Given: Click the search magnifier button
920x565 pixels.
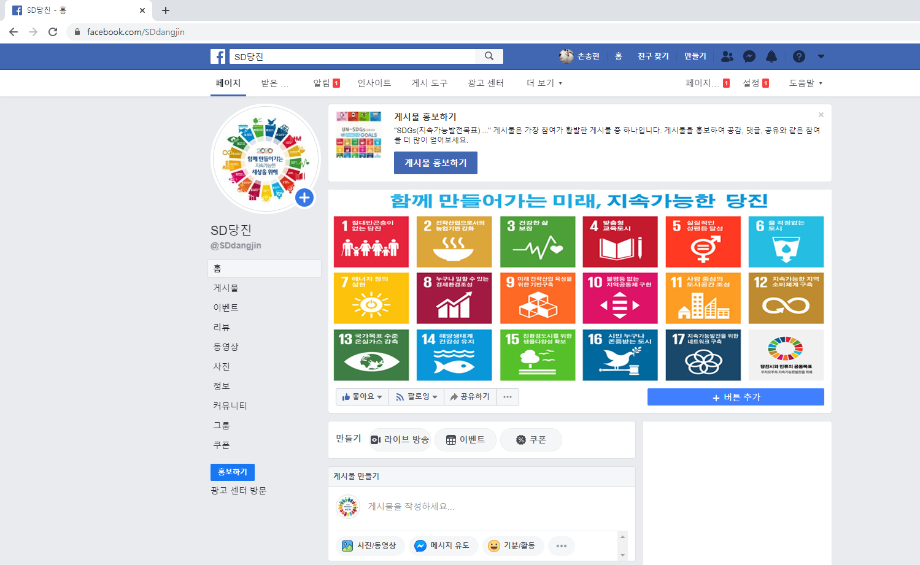Looking at the screenshot, I should (489, 56).
